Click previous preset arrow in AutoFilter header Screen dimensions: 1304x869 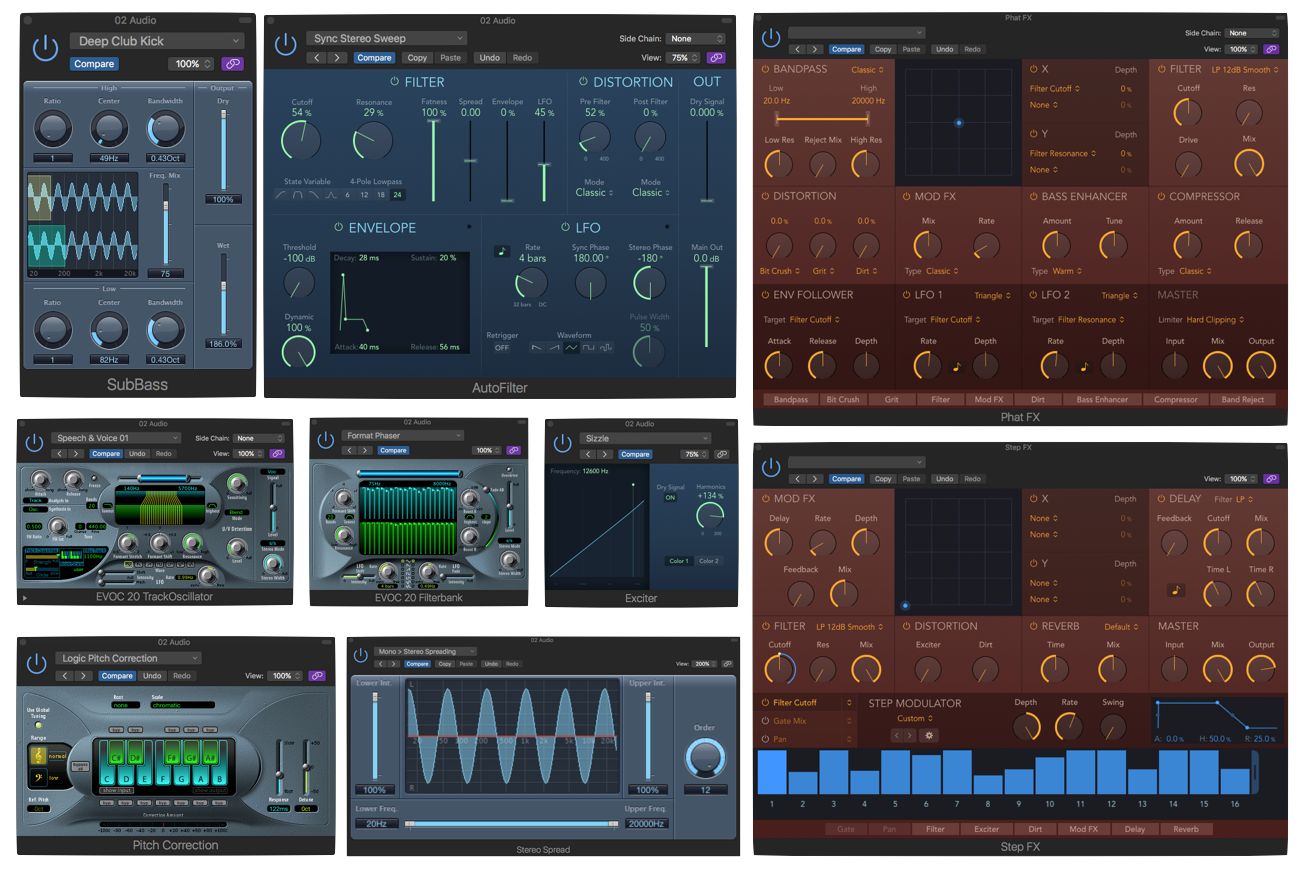pyautogui.click(x=316, y=58)
